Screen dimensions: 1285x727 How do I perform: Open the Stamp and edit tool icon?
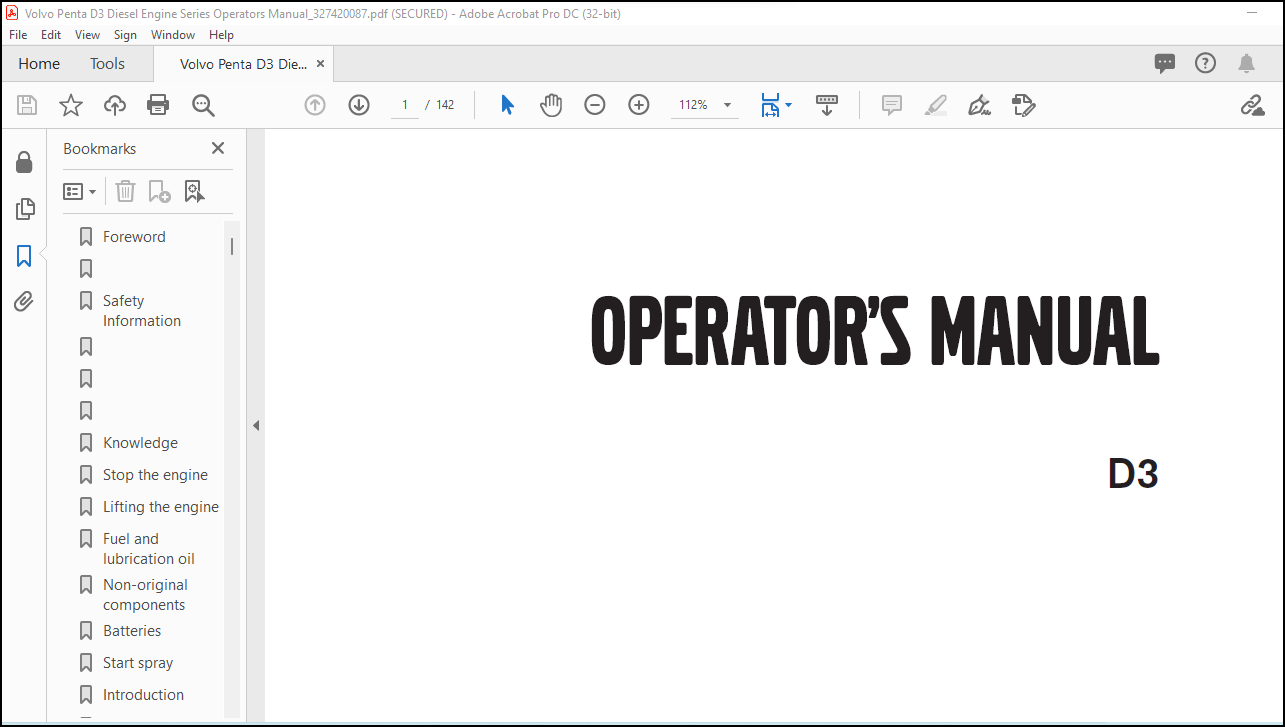1023,105
